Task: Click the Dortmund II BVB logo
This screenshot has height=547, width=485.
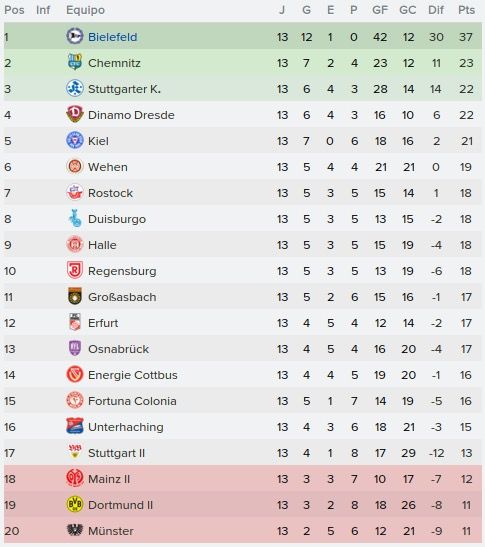Action: pyautogui.click(x=75, y=504)
